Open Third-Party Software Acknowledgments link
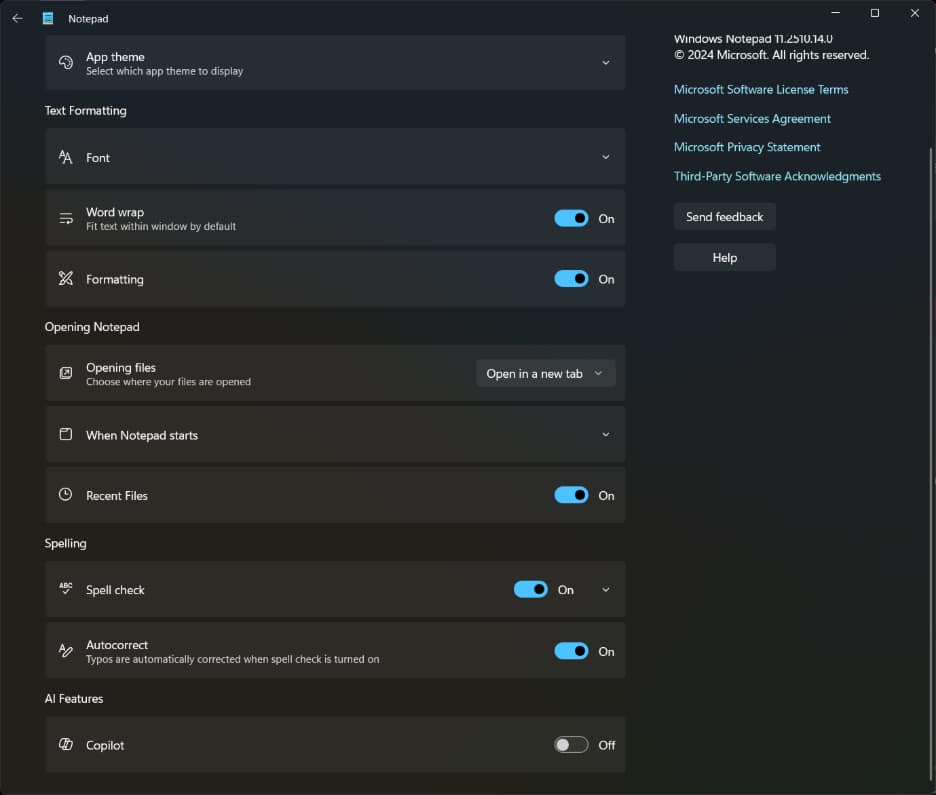Image resolution: width=936 pixels, height=795 pixels. coord(777,176)
